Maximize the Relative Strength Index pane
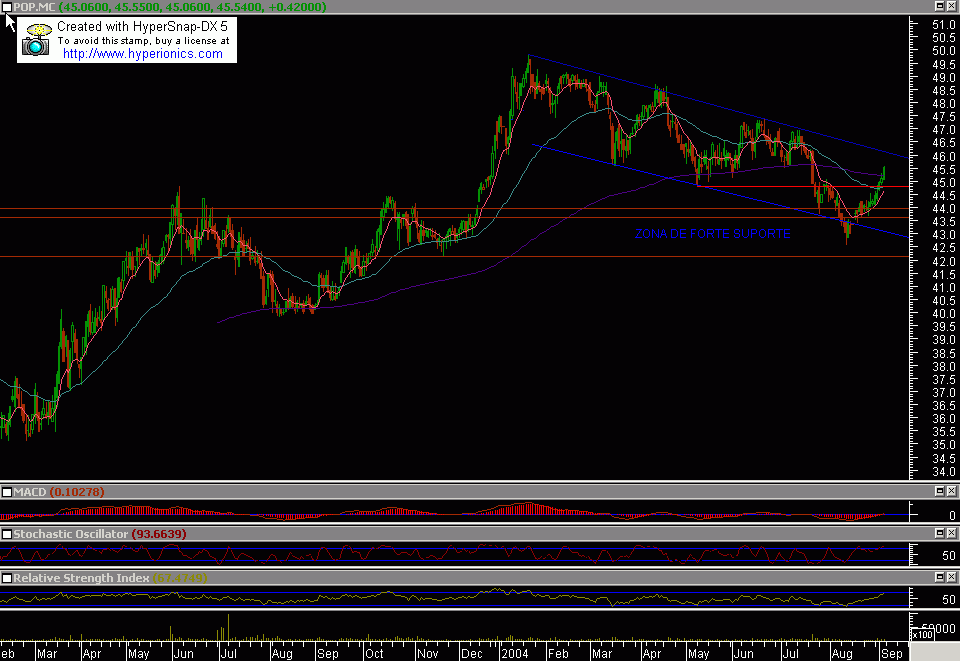This screenshot has height=661, width=960. (937, 578)
